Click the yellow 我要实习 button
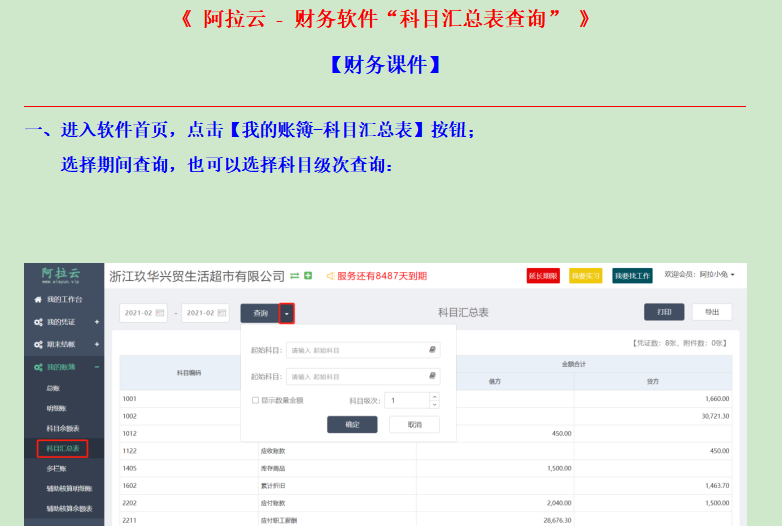 pyautogui.click(x=586, y=276)
